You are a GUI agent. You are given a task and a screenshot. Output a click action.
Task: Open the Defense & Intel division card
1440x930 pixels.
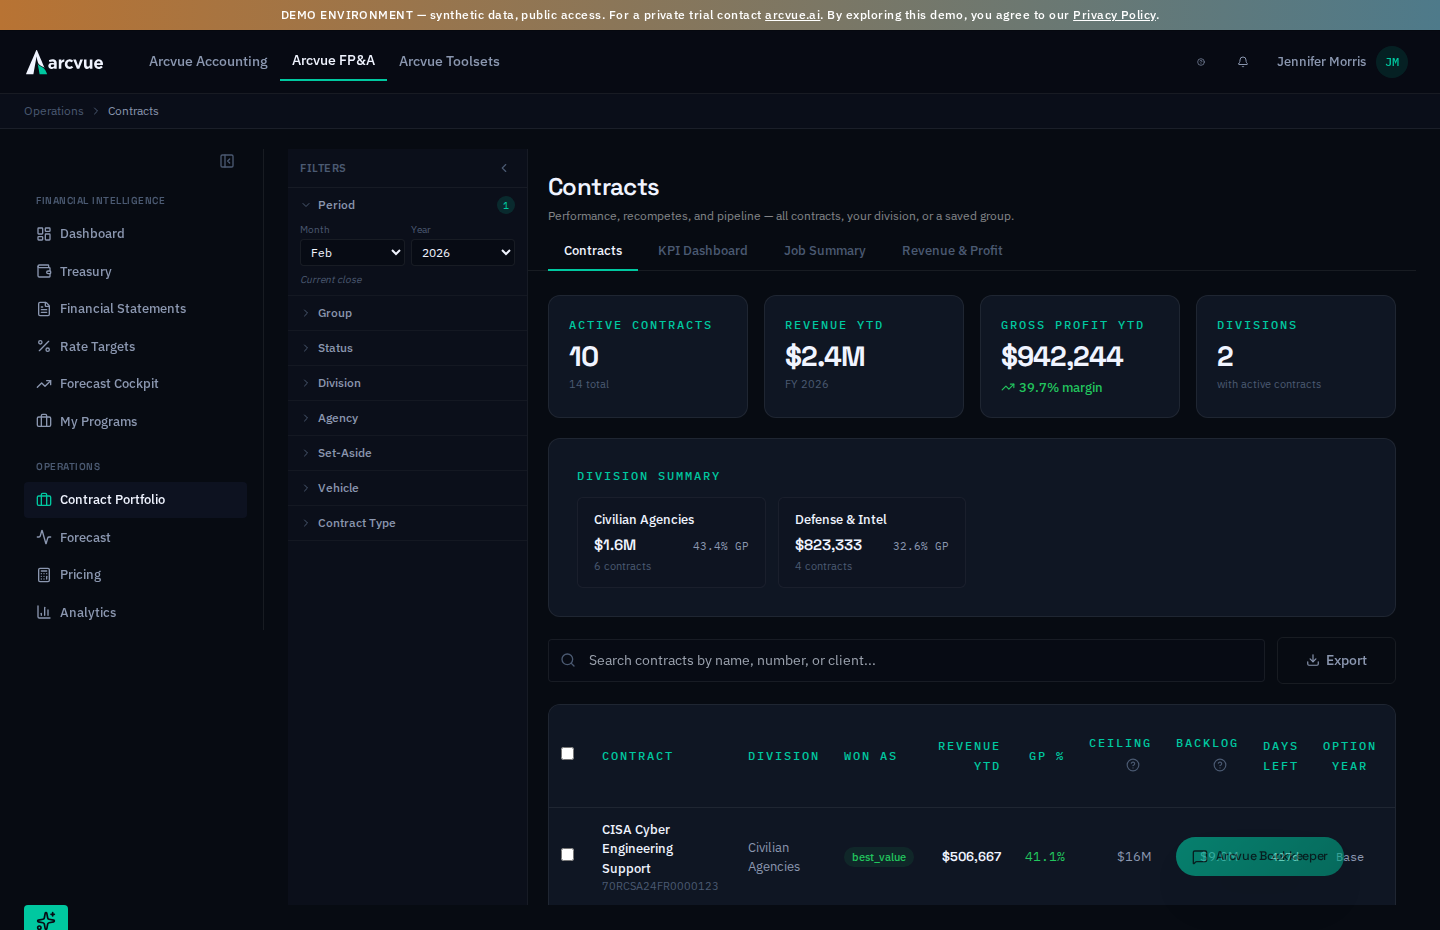[x=872, y=542]
